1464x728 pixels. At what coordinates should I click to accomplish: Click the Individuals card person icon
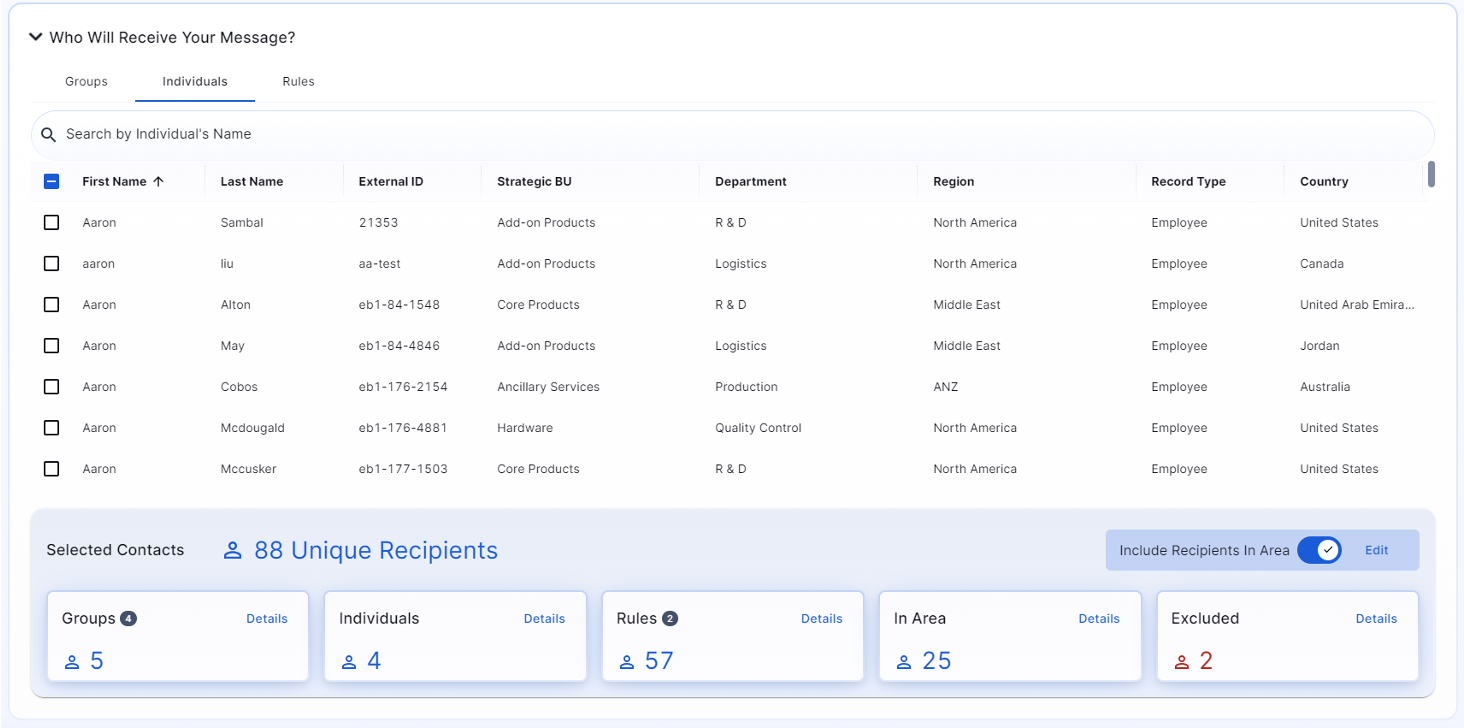tap(349, 662)
